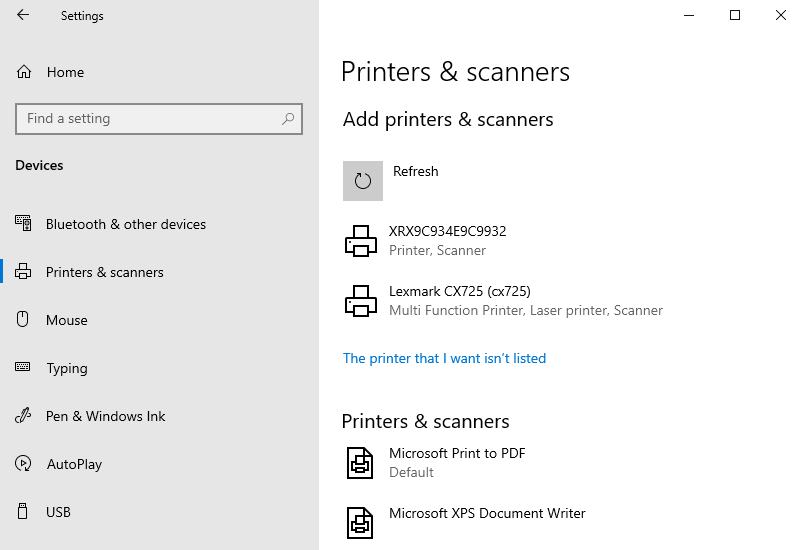Click the Refresh circular arrow icon
The height and width of the screenshot is (550, 807).
[x=363, y=181]
